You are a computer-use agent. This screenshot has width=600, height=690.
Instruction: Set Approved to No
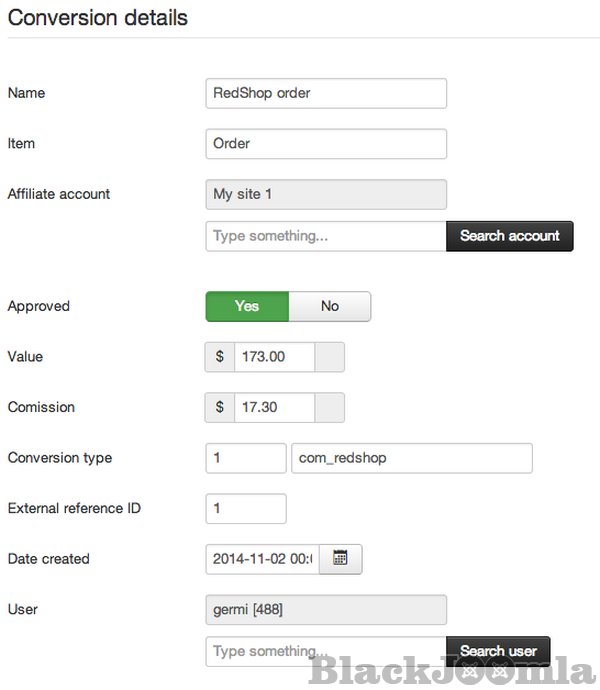[x=330, y=306]
